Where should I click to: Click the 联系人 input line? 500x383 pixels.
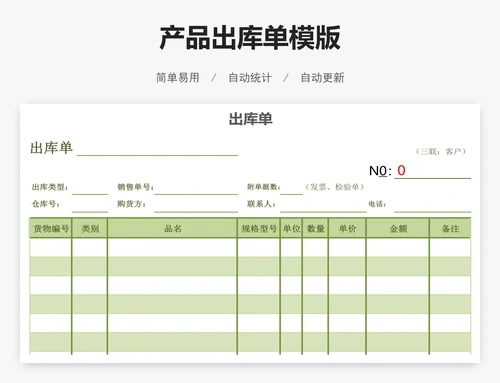(x=323, y=207)
